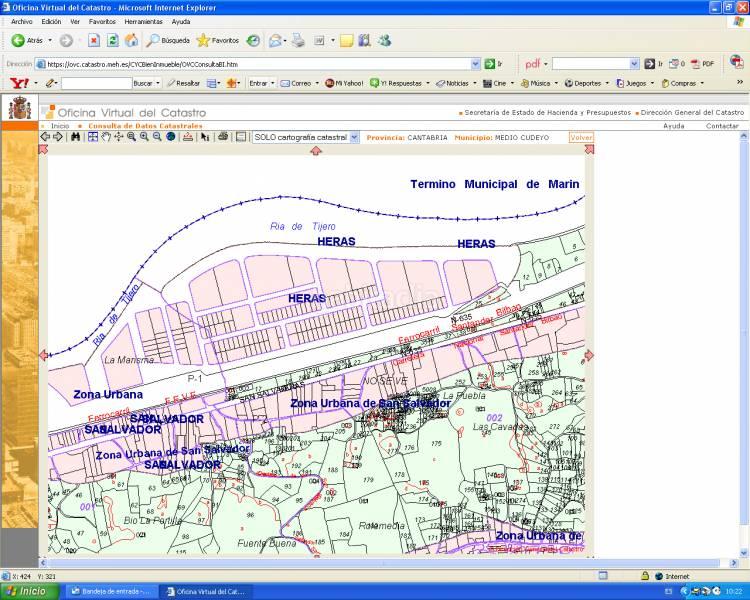Open the Contactar link
This screenshot has height=600, width=750.
[722, 126]
